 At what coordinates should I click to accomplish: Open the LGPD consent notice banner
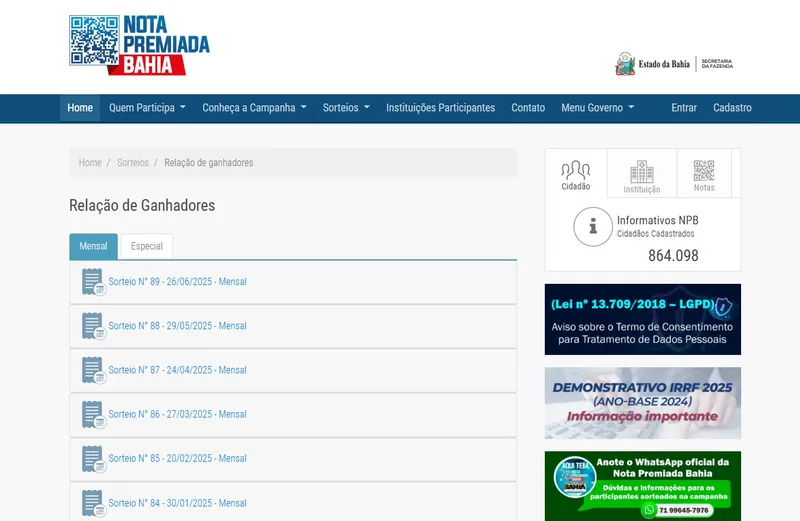[642, 319]
